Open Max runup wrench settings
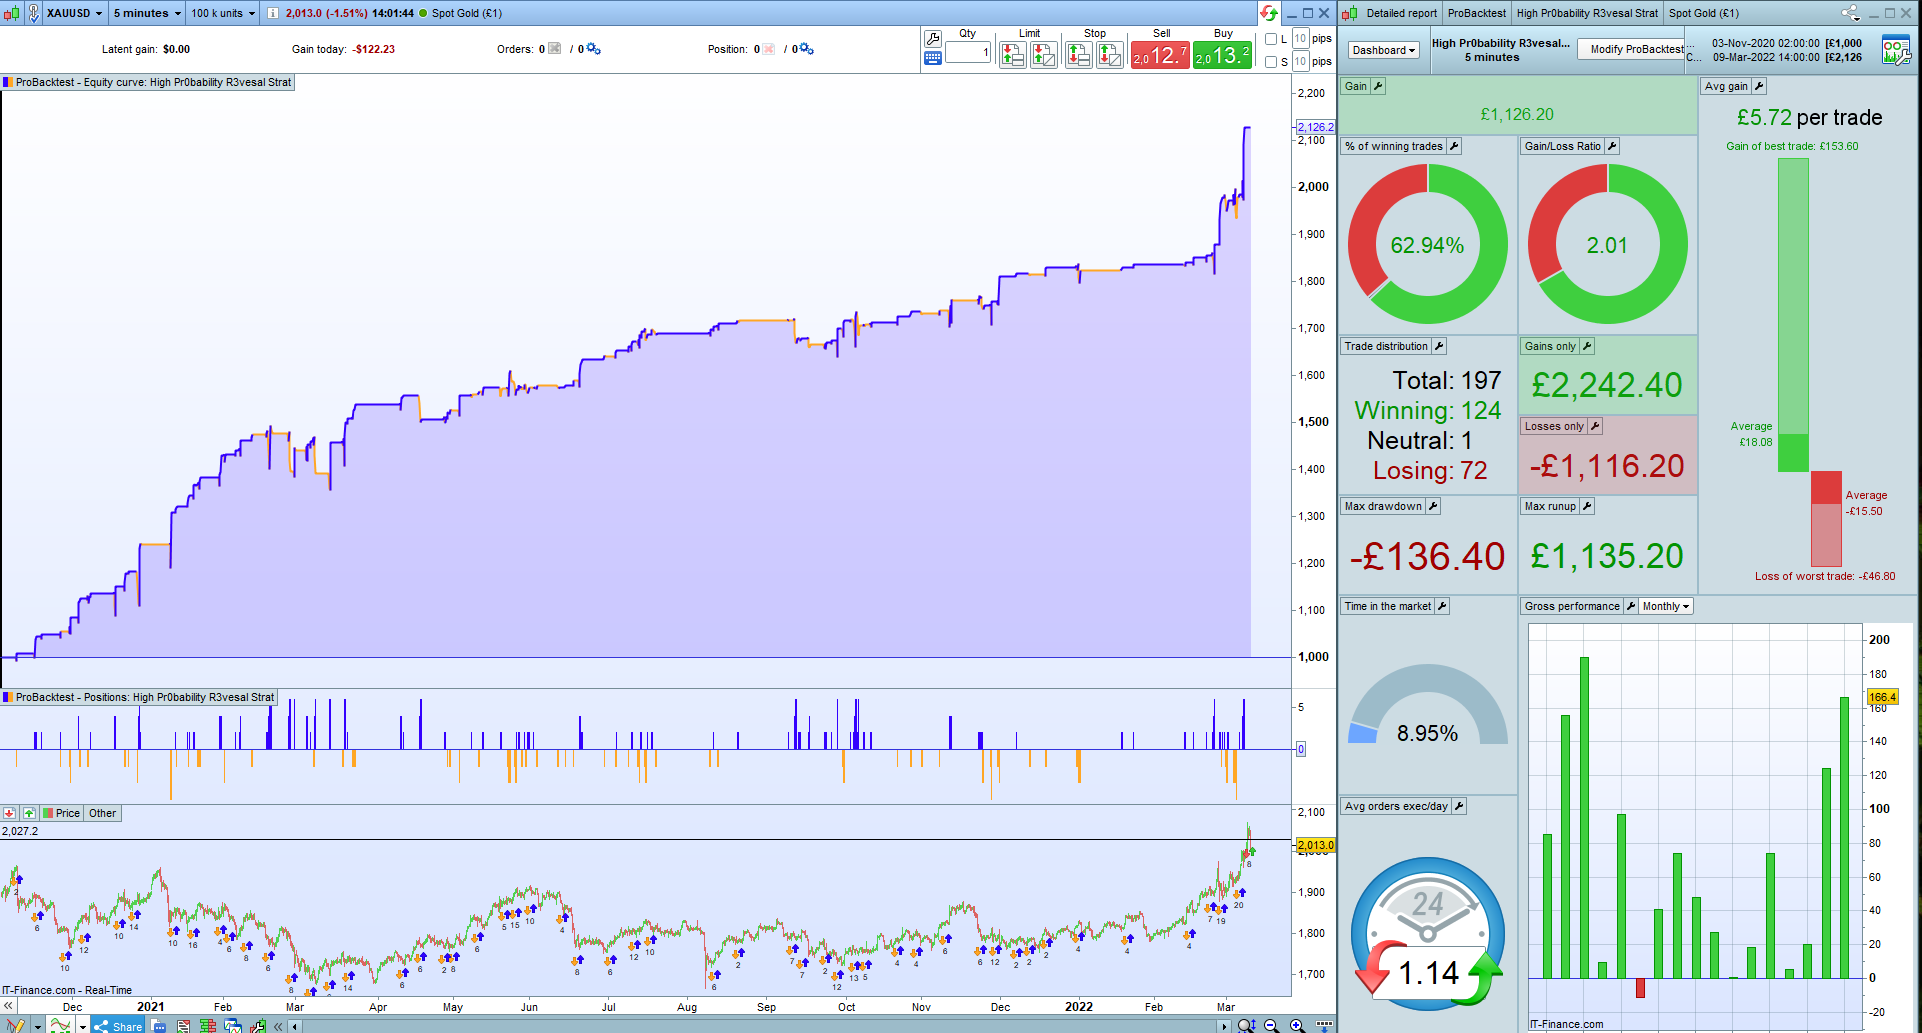 tap(1587, 506)
